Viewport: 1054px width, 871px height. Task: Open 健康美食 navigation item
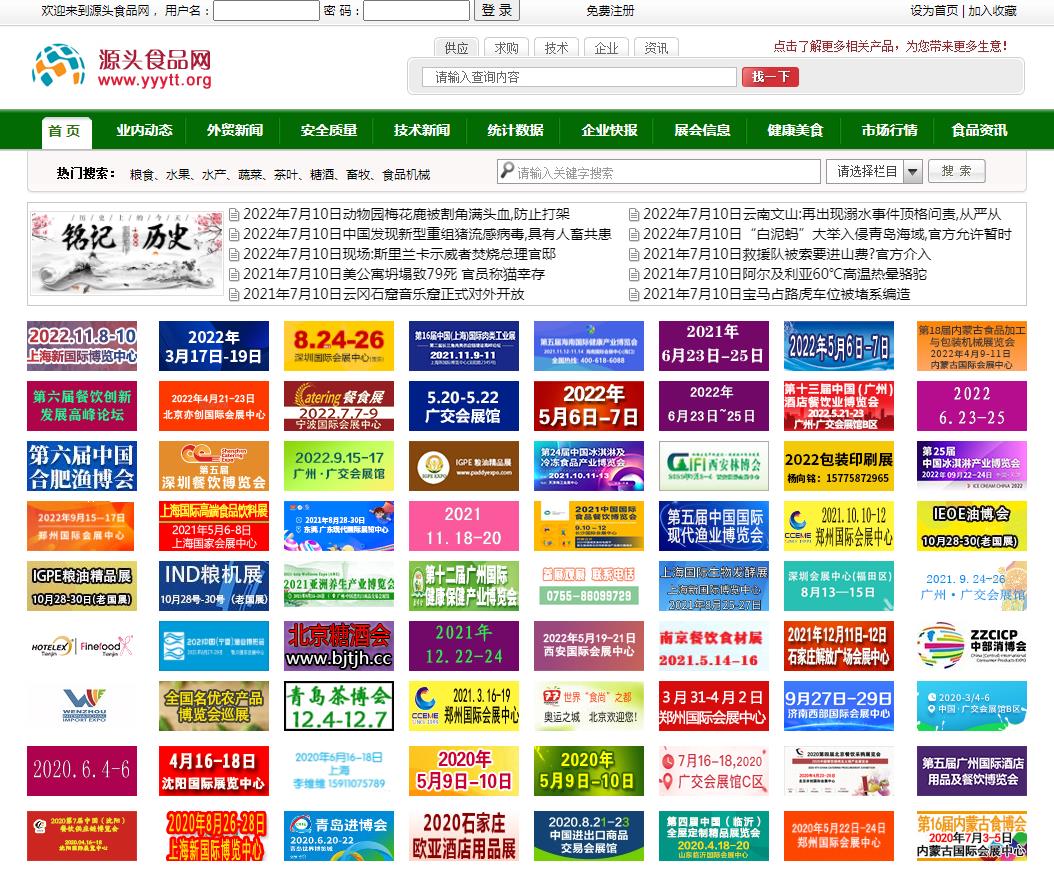pyautogui.click(x=795, y=130)
